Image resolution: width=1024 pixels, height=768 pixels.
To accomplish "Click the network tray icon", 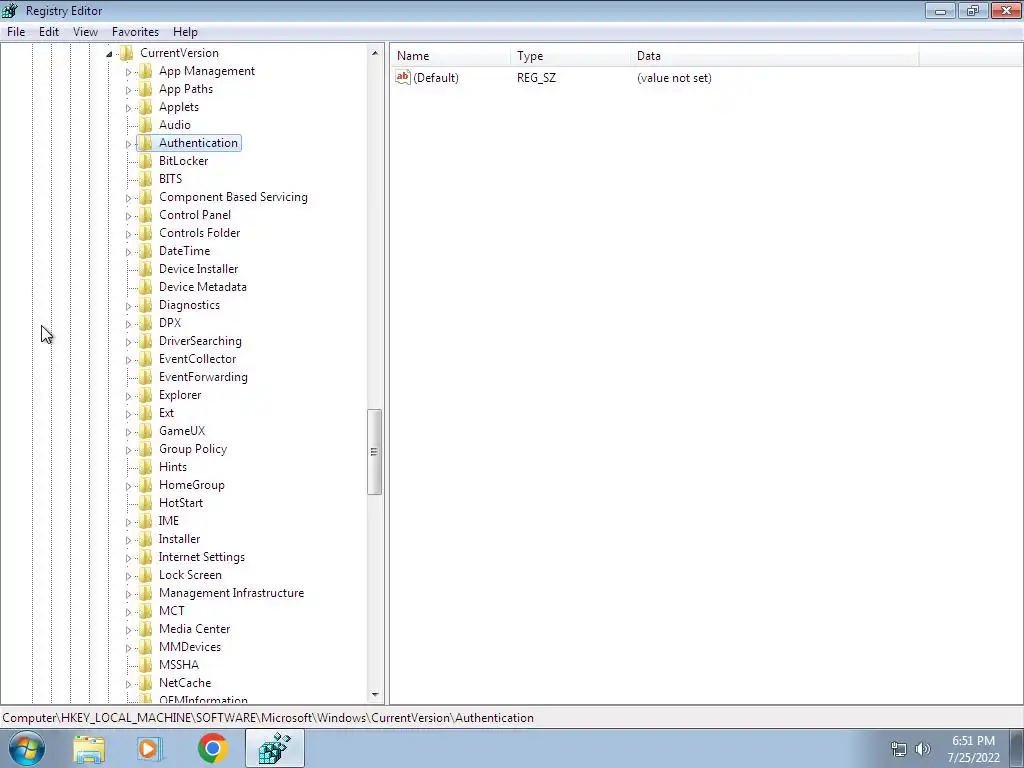I will pos(899,749).
